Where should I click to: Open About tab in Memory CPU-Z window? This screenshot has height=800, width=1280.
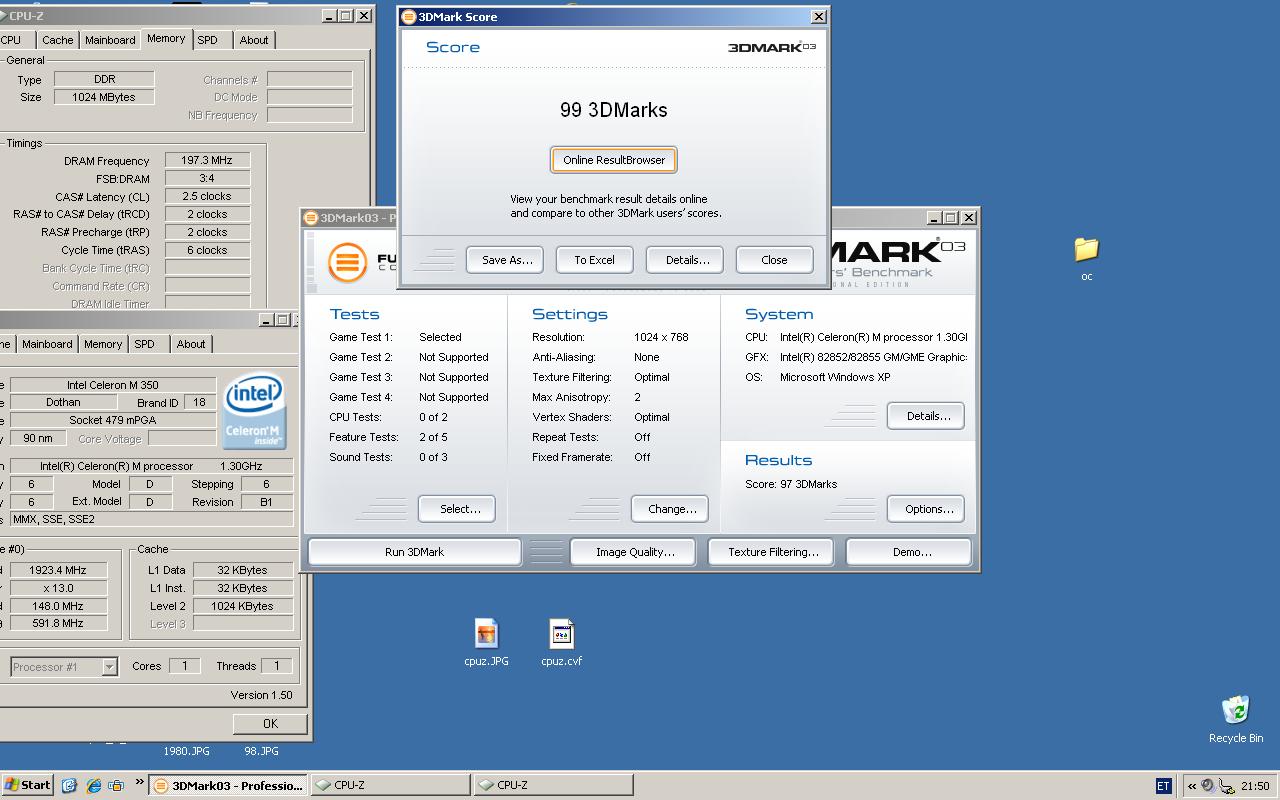coord(254,40)
